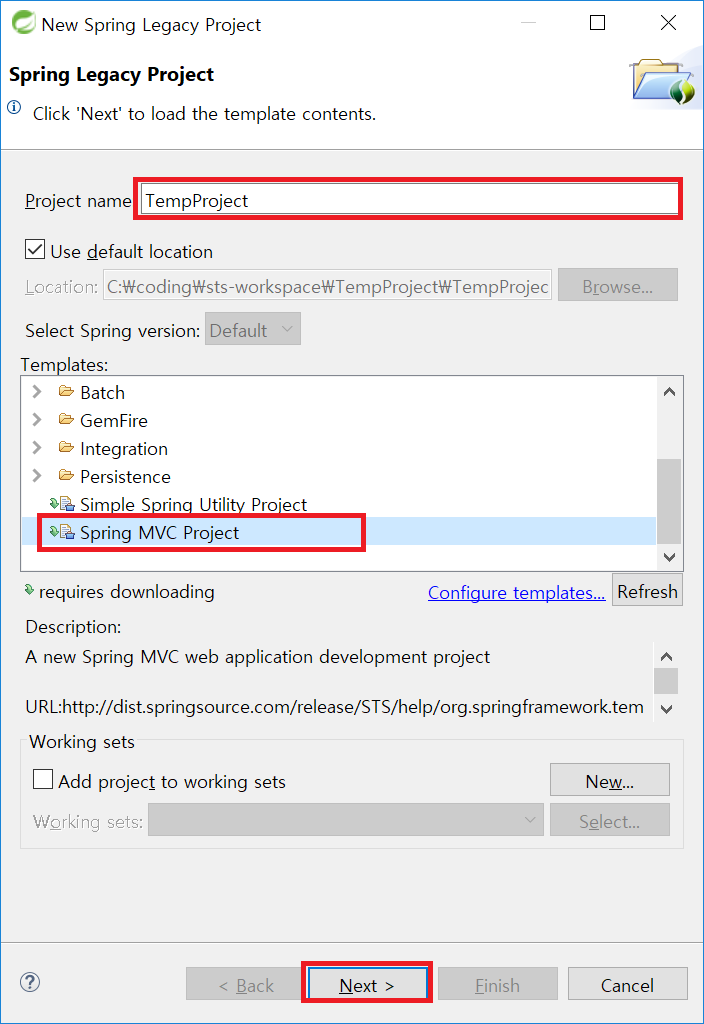Screen dimensions: 704x1024
Task: Select the Spring MVC Project template
Action: point(160,533)
